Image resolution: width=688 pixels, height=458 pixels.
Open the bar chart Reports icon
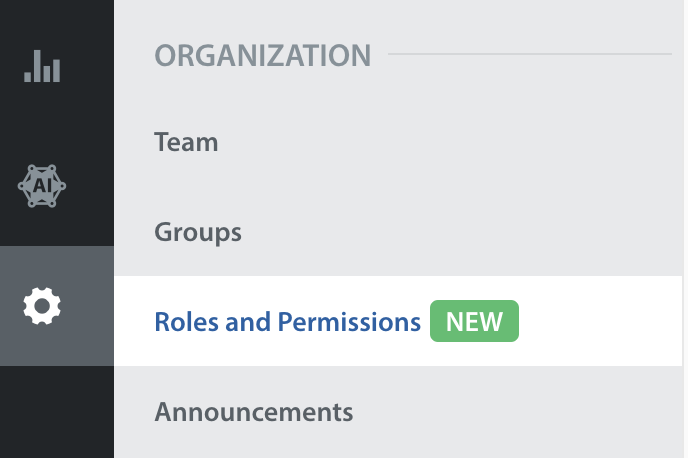(x=42, y=66)
